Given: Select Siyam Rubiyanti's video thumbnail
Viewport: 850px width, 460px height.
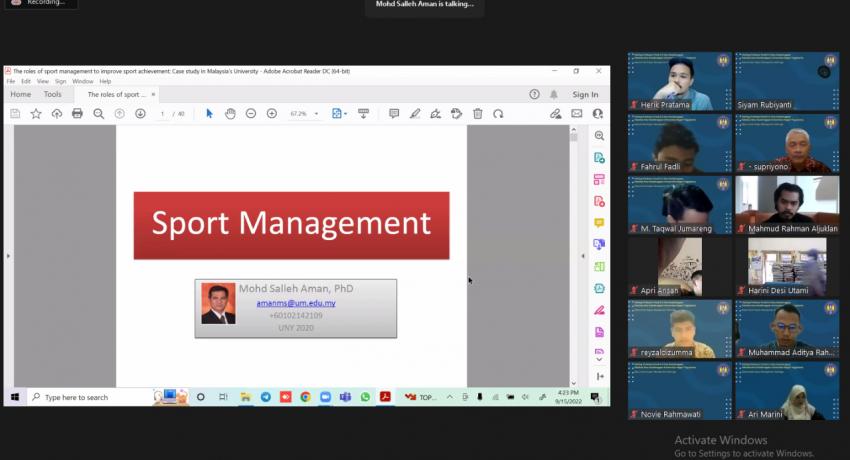Looking at the screenshot, I should click(787, 81).
